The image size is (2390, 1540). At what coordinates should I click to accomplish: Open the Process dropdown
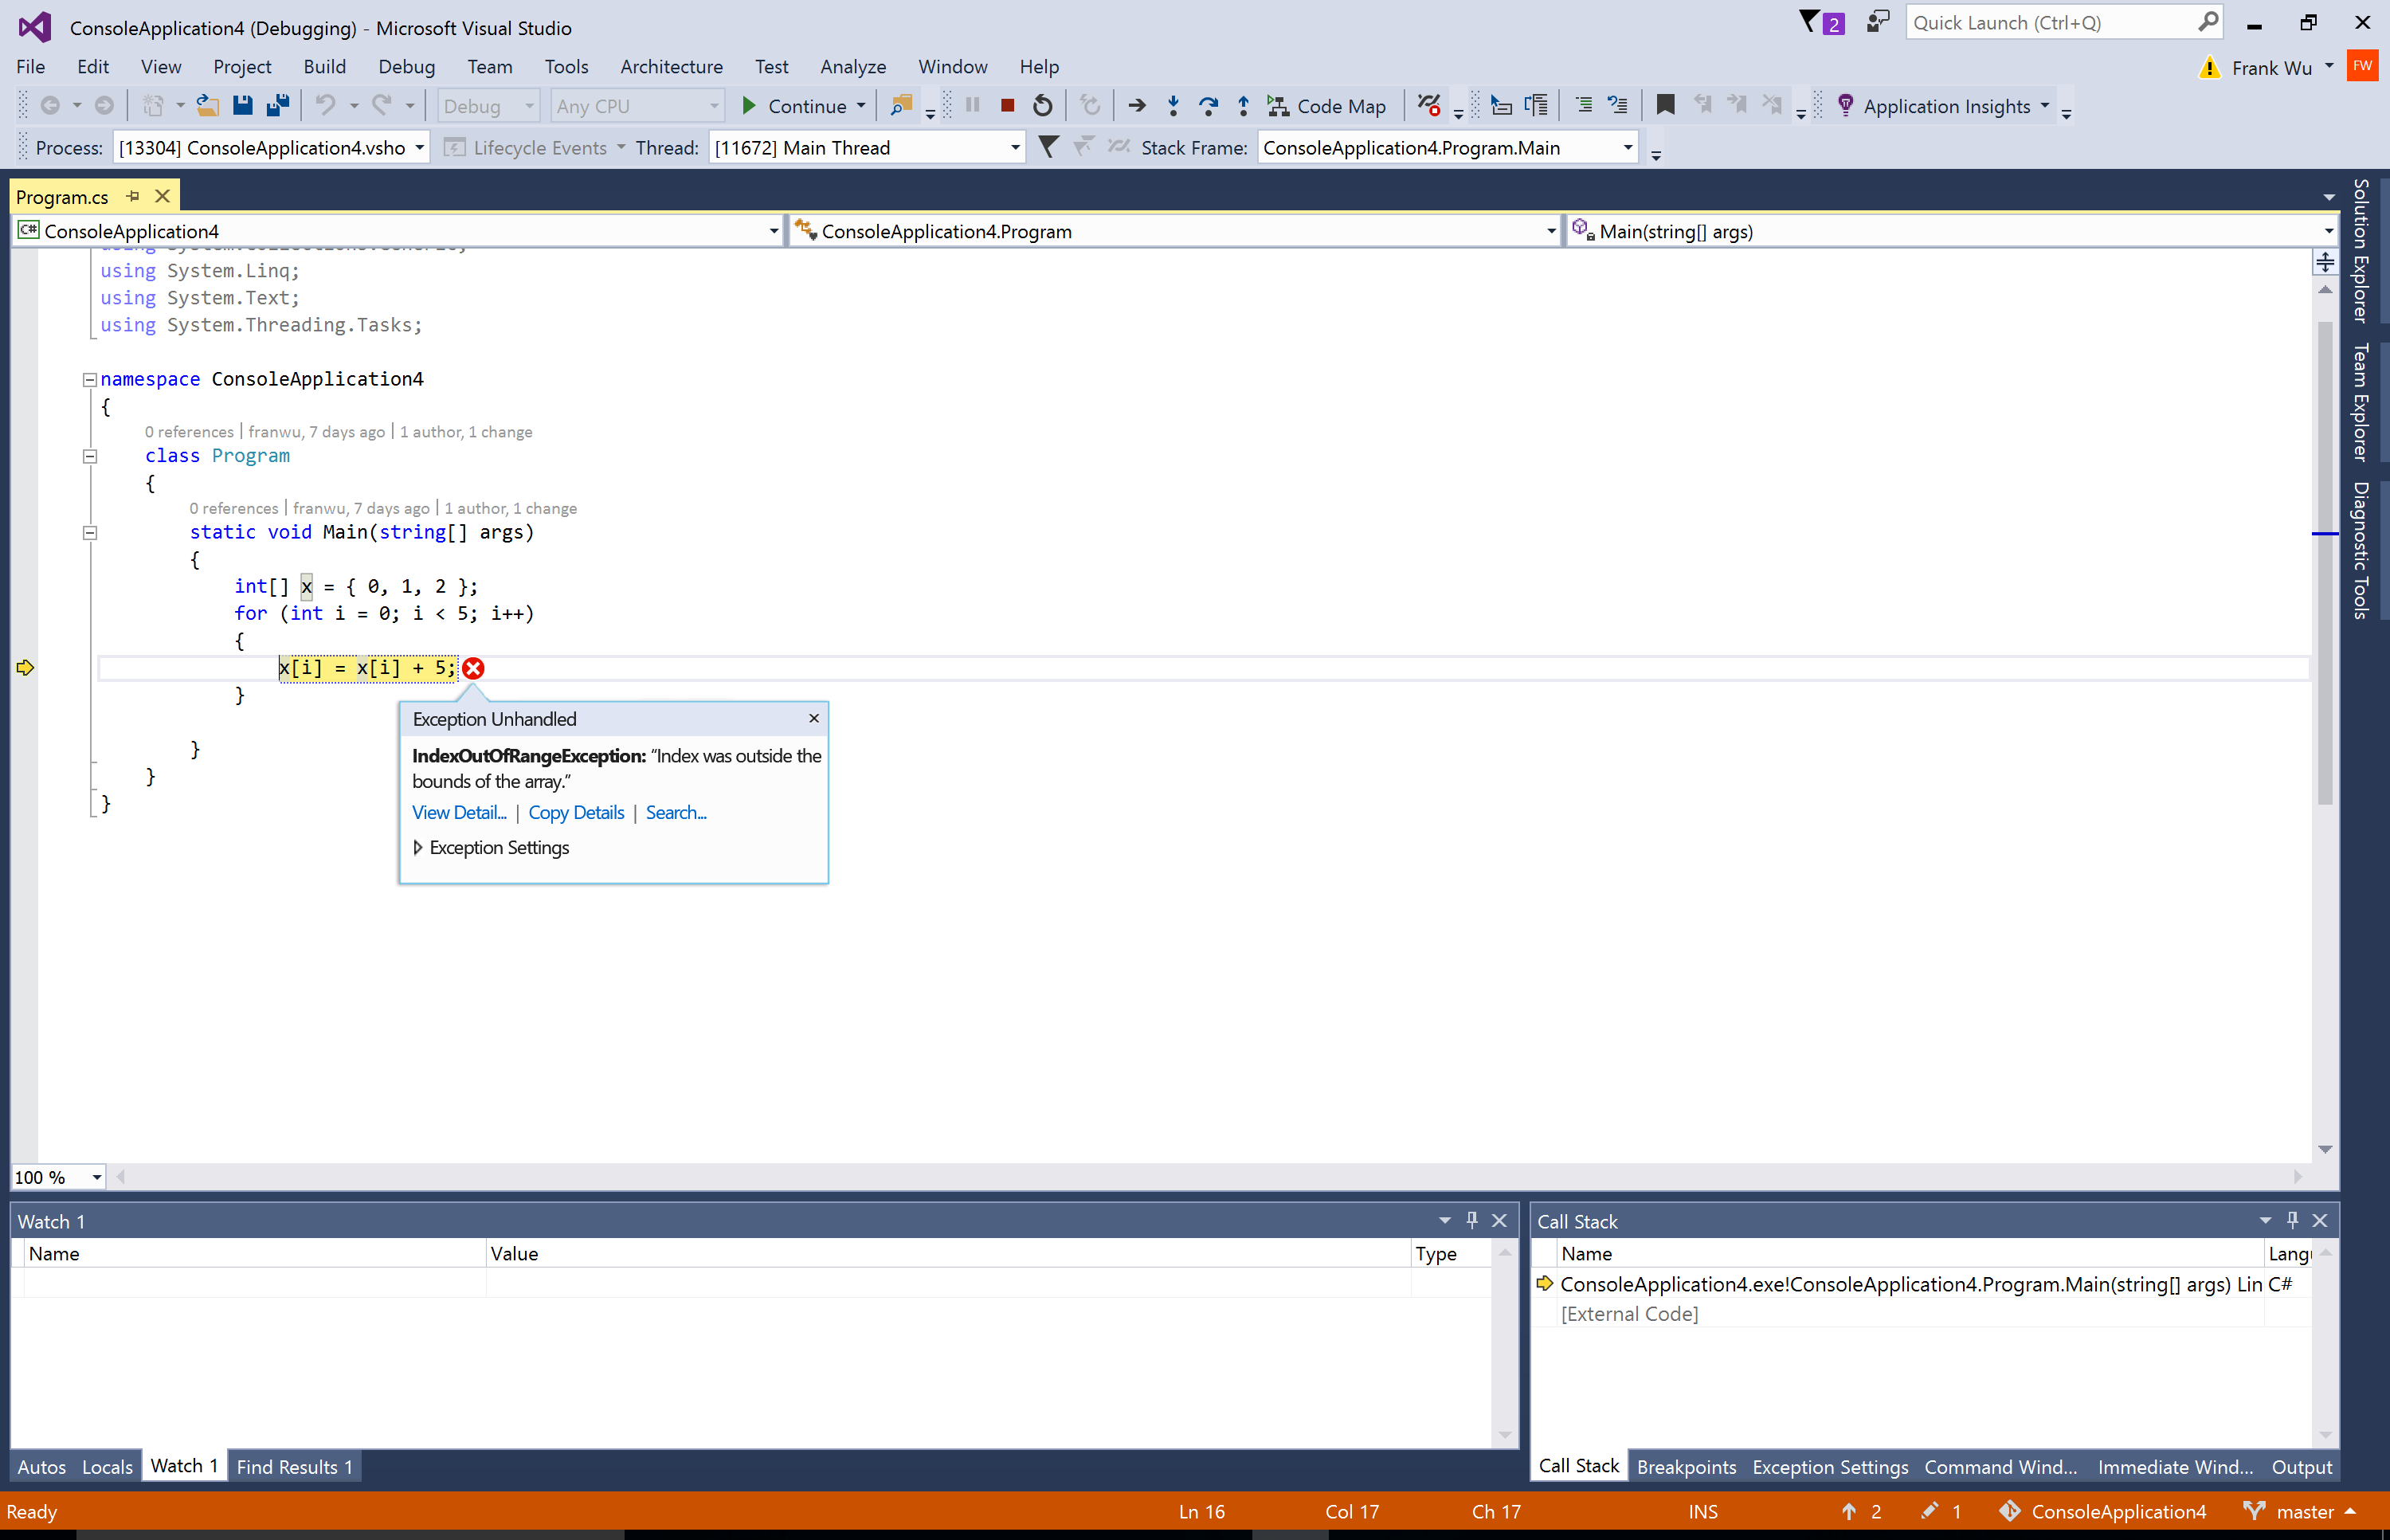(x=419, y=148)
